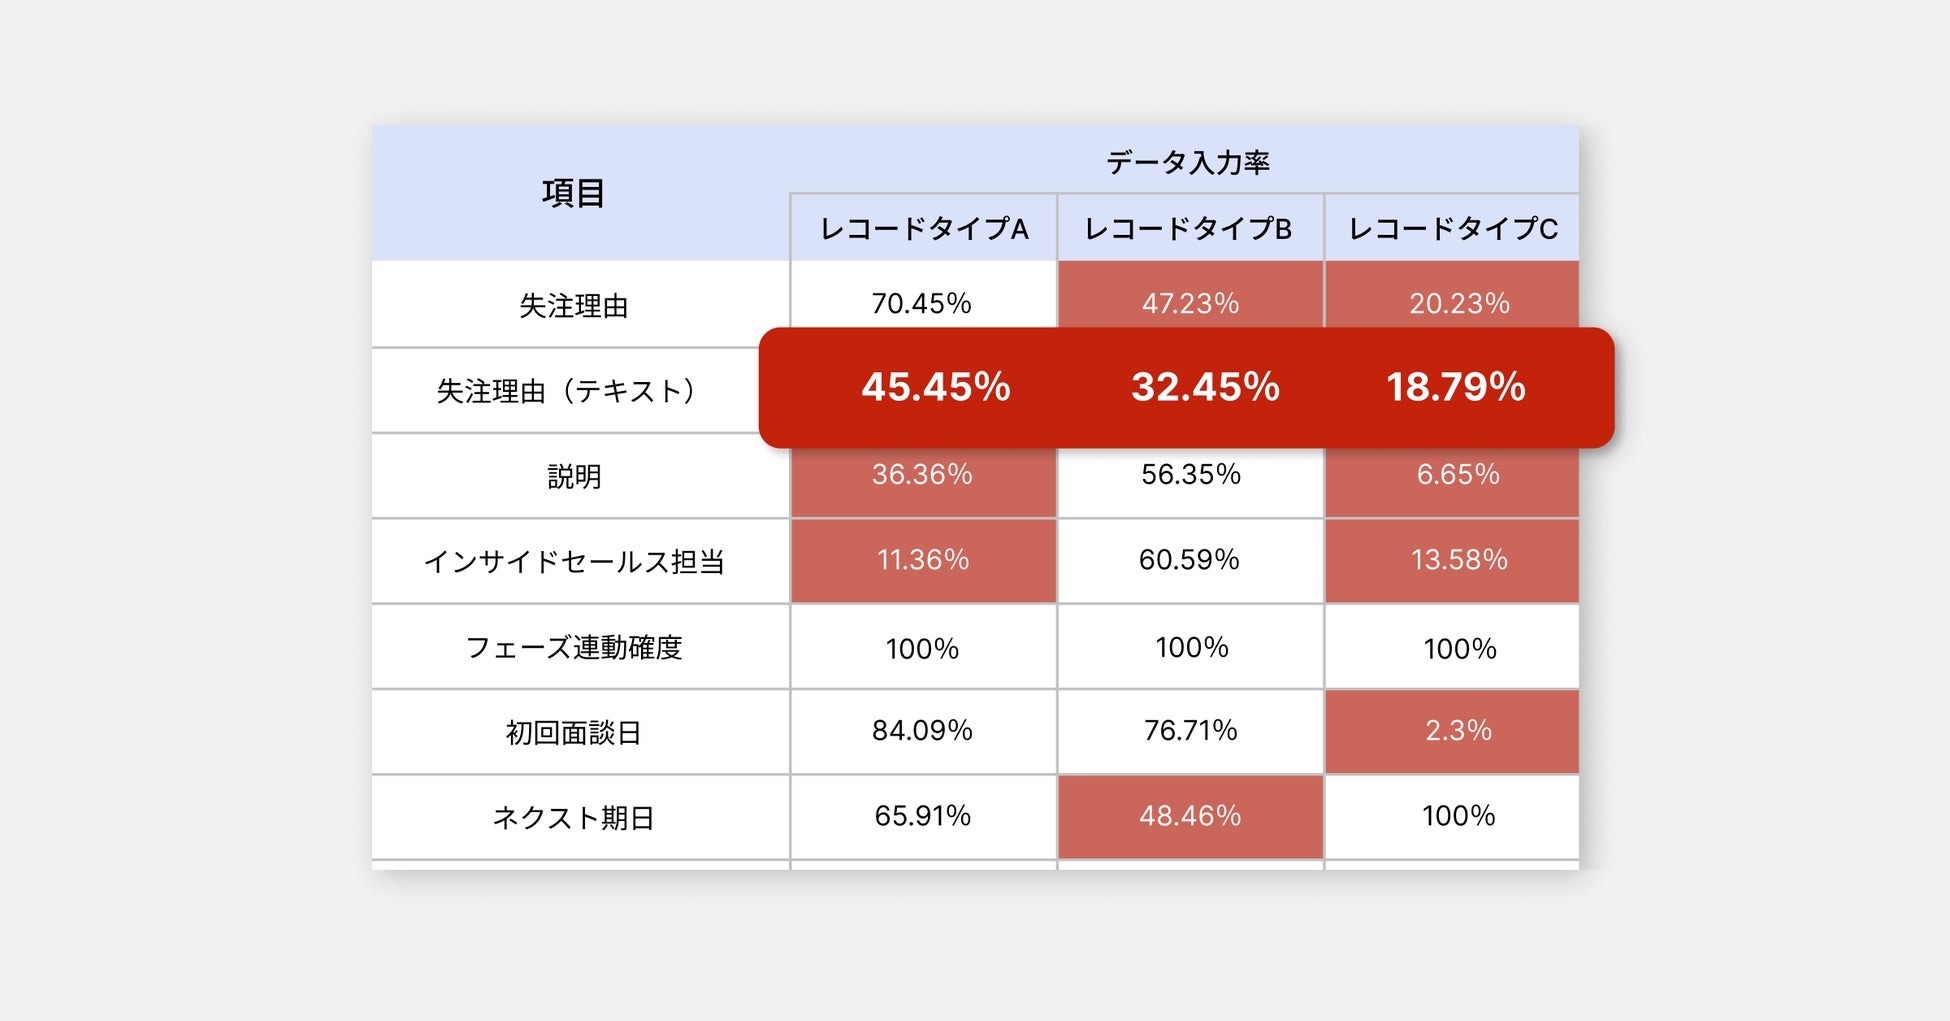This screenshot has width=1950, height=1021.
Task: Click the highlighted 45.45% value
Action: [x=935, y=387]
